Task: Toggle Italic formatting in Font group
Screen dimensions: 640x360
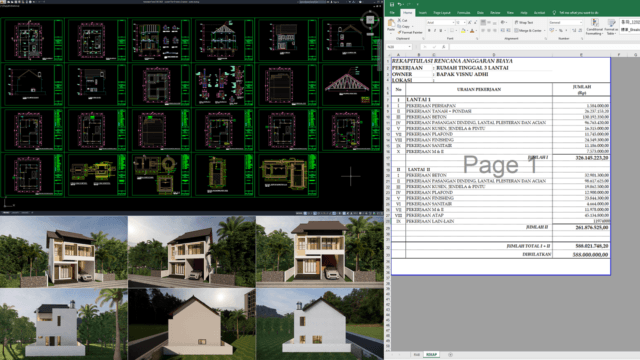Action: pyautogui.click(x=435, y=31)
